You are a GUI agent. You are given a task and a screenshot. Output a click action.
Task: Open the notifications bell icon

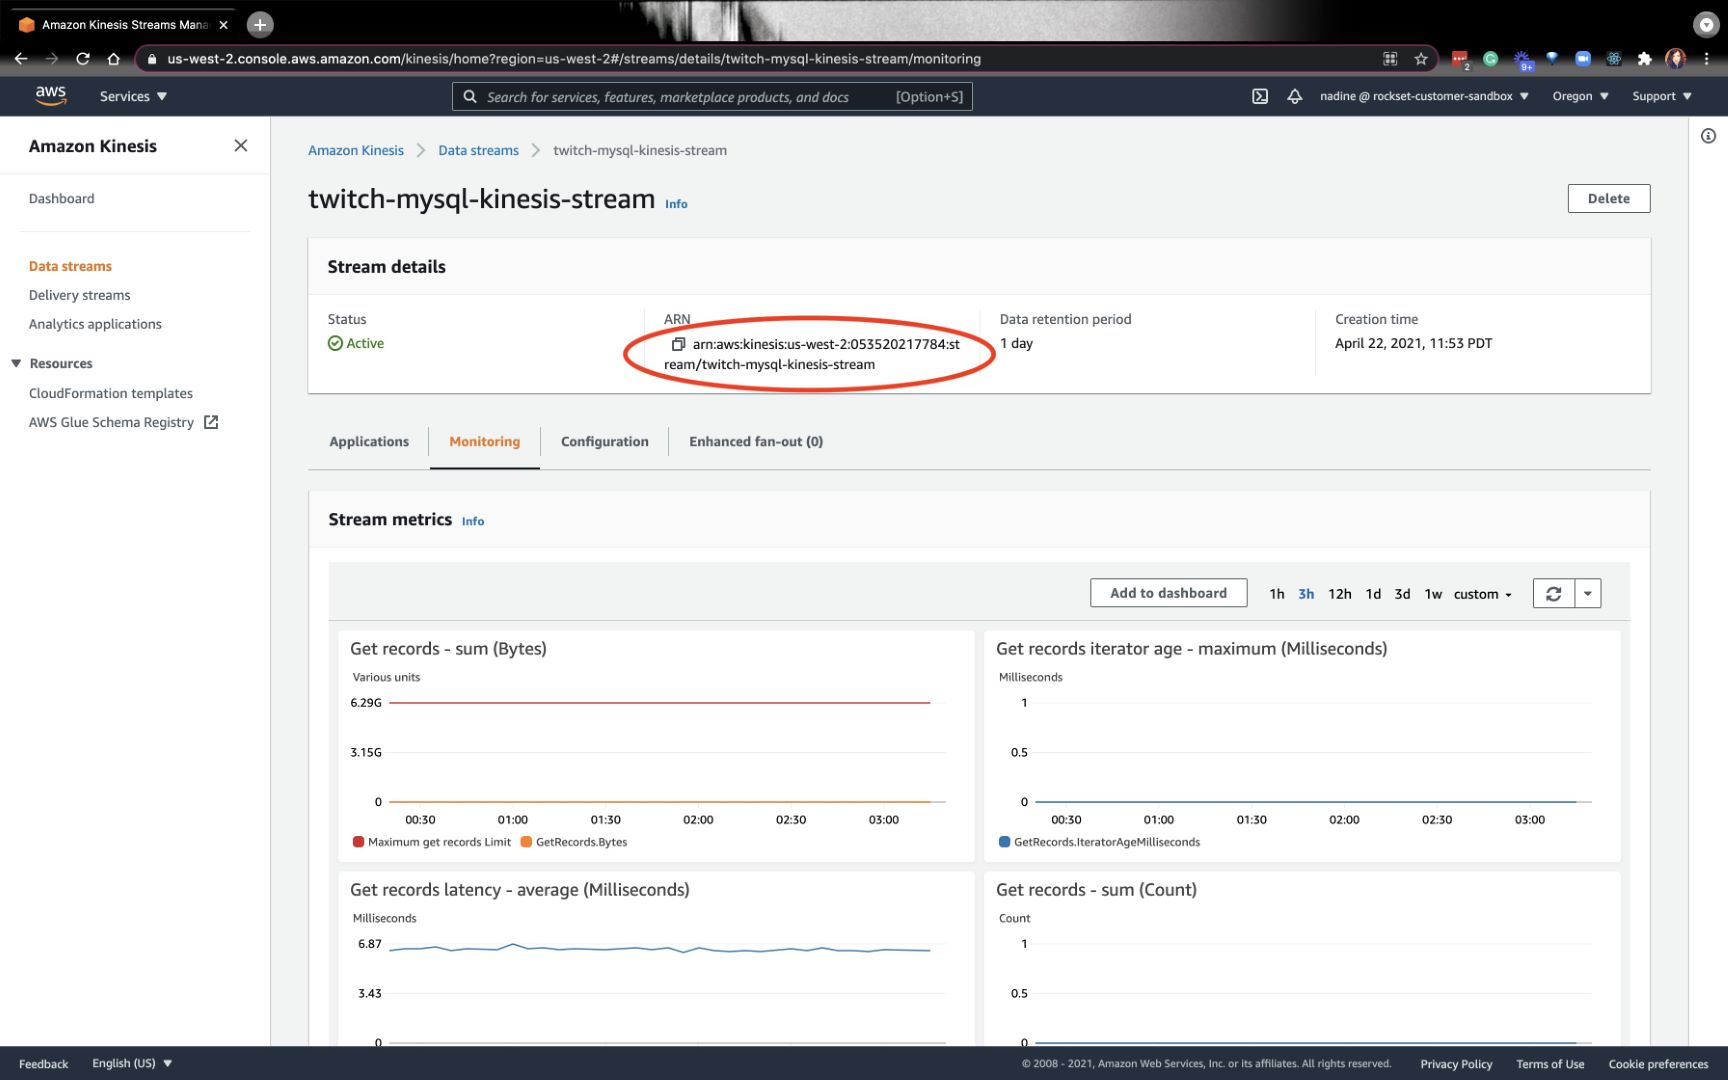click(1294, 96)
